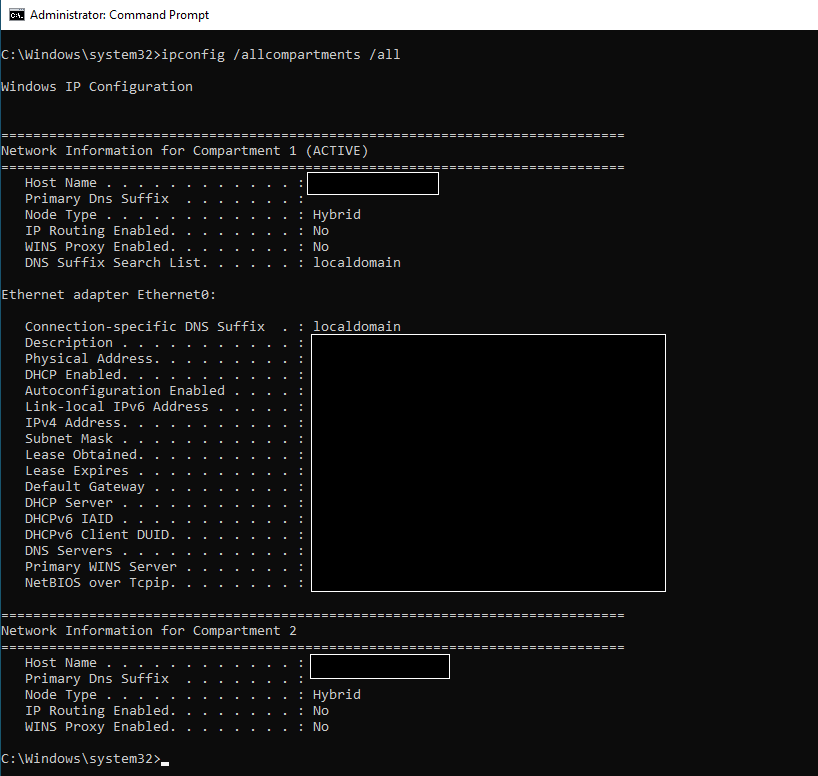818x776 pixels.
Task: Click the Default Gateway label
Action: (x=85, y=487)
